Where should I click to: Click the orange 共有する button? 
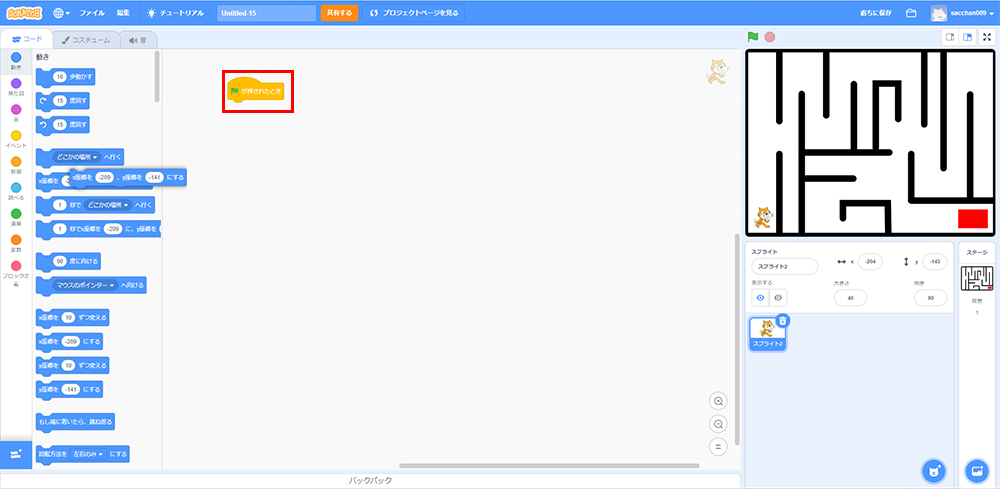(339, 13)
